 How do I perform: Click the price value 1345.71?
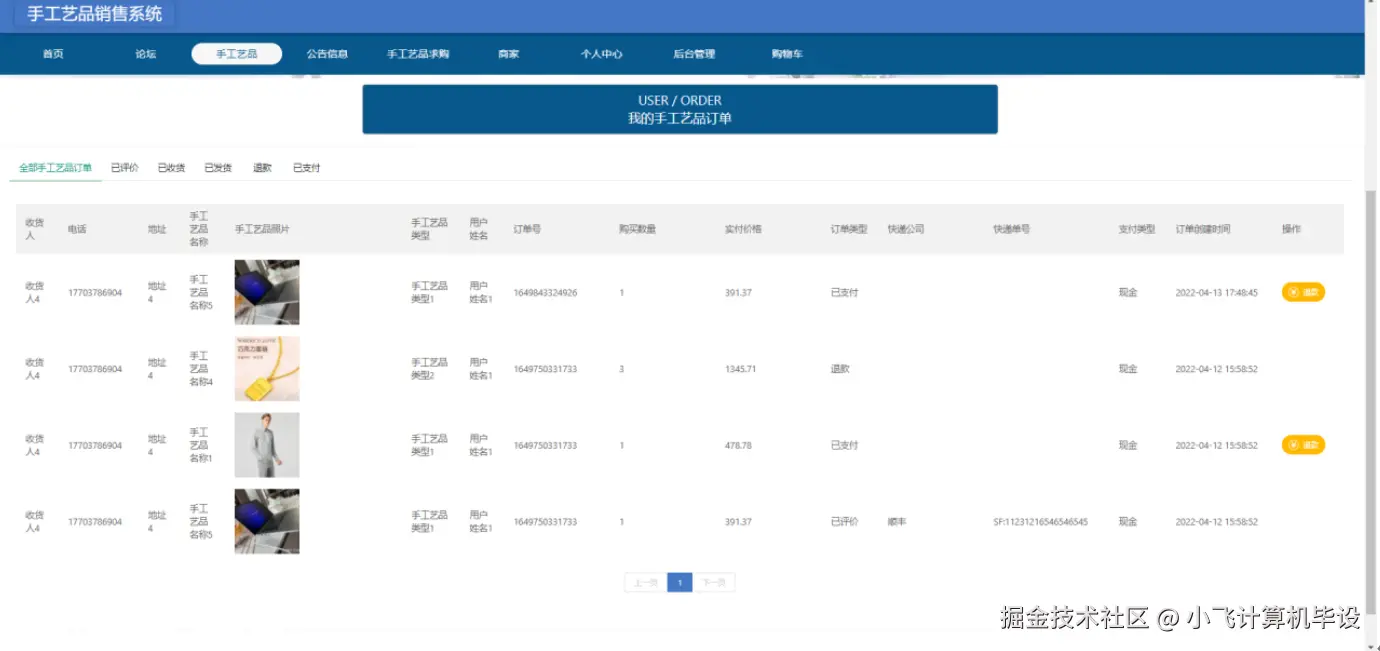pos(740,369)
